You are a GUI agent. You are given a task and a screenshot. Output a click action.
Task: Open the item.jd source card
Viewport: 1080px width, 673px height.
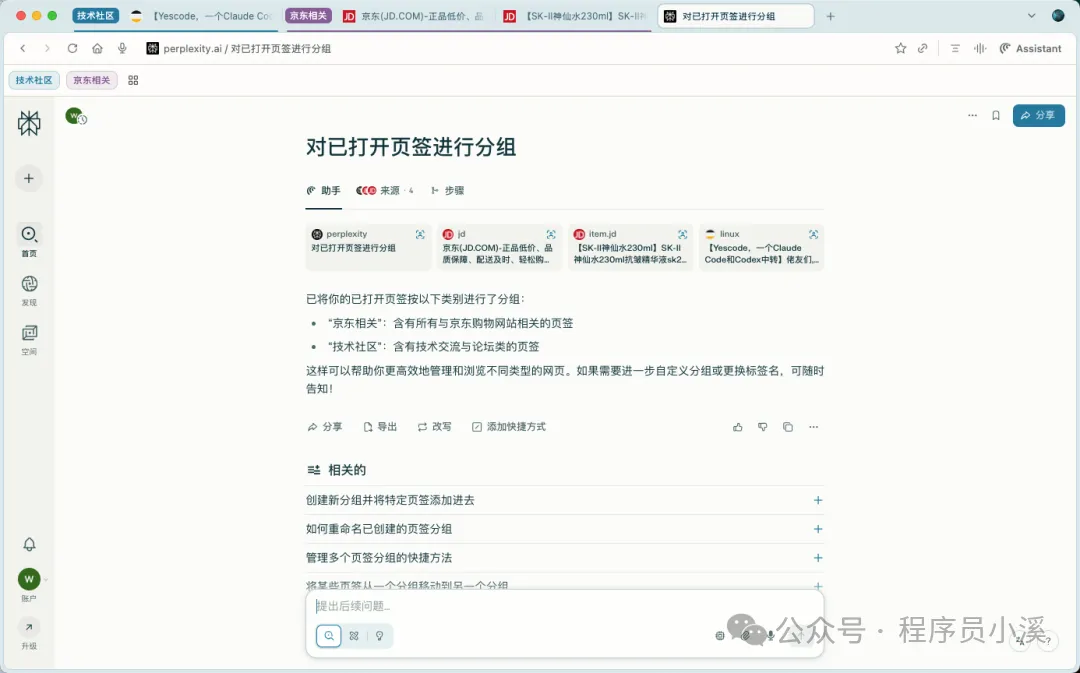[630, 247]
